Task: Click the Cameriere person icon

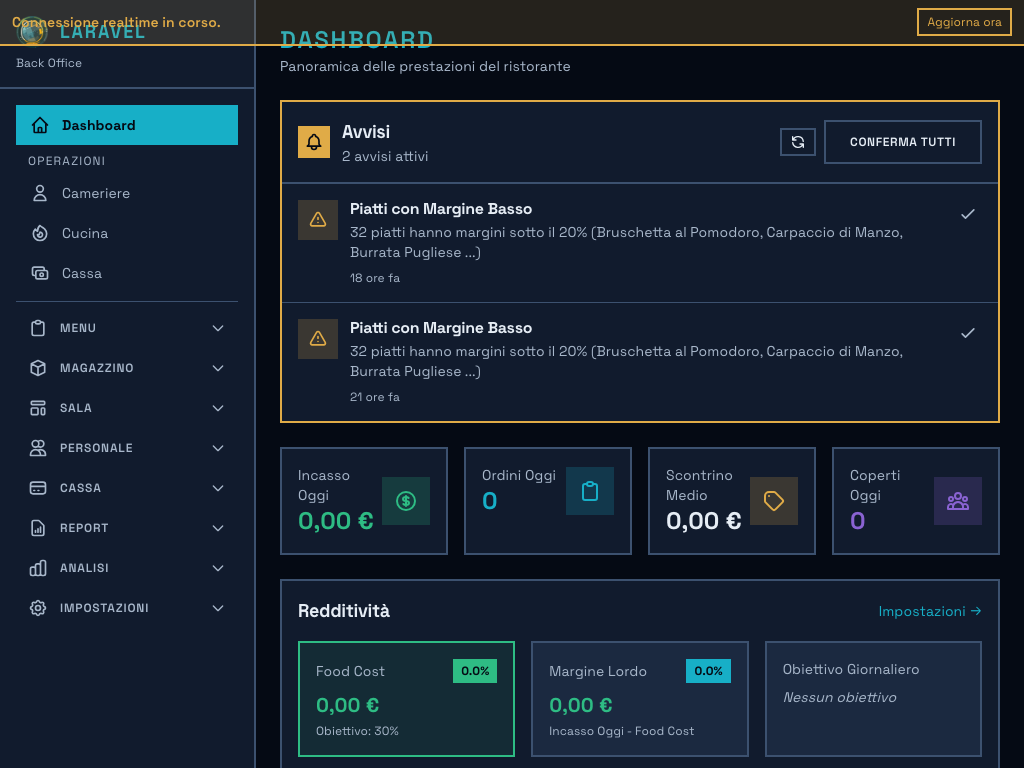Action: coord(37,193)
